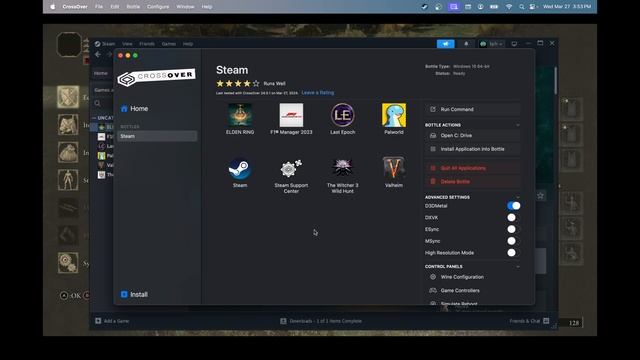Image resolution: width=640 pixels, height=360 pixels.
Task: Disable the D3DMetal toggle
Action: click(513, 206)
